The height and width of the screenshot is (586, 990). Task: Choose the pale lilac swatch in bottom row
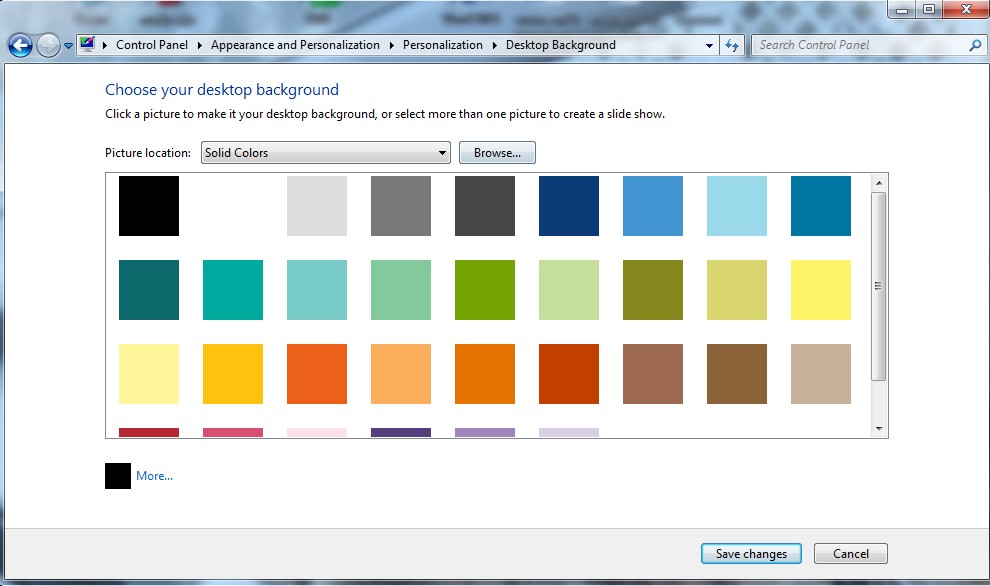point(569,433)
